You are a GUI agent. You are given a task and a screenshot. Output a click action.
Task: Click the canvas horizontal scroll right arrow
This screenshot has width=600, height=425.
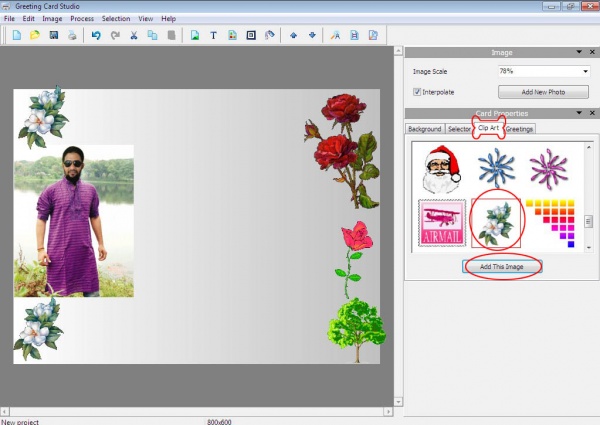(x=388, y=412)
